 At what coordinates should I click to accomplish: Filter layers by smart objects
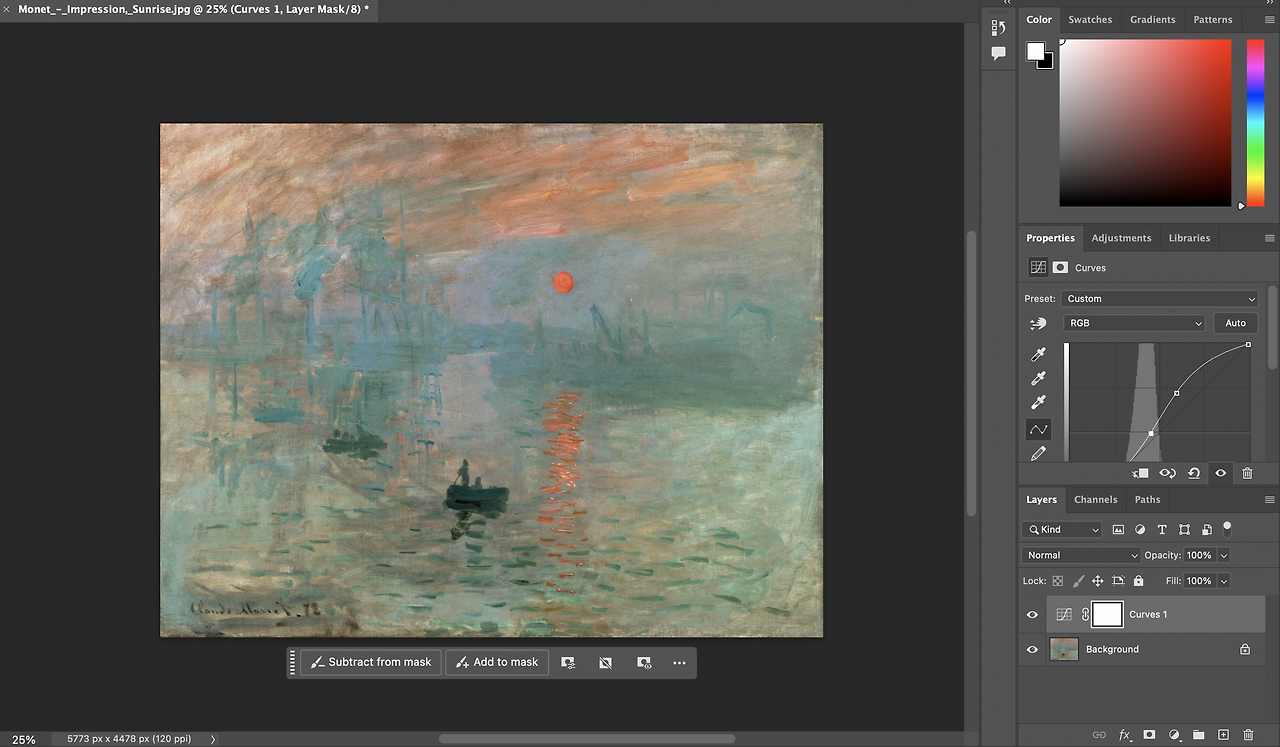1206,530
